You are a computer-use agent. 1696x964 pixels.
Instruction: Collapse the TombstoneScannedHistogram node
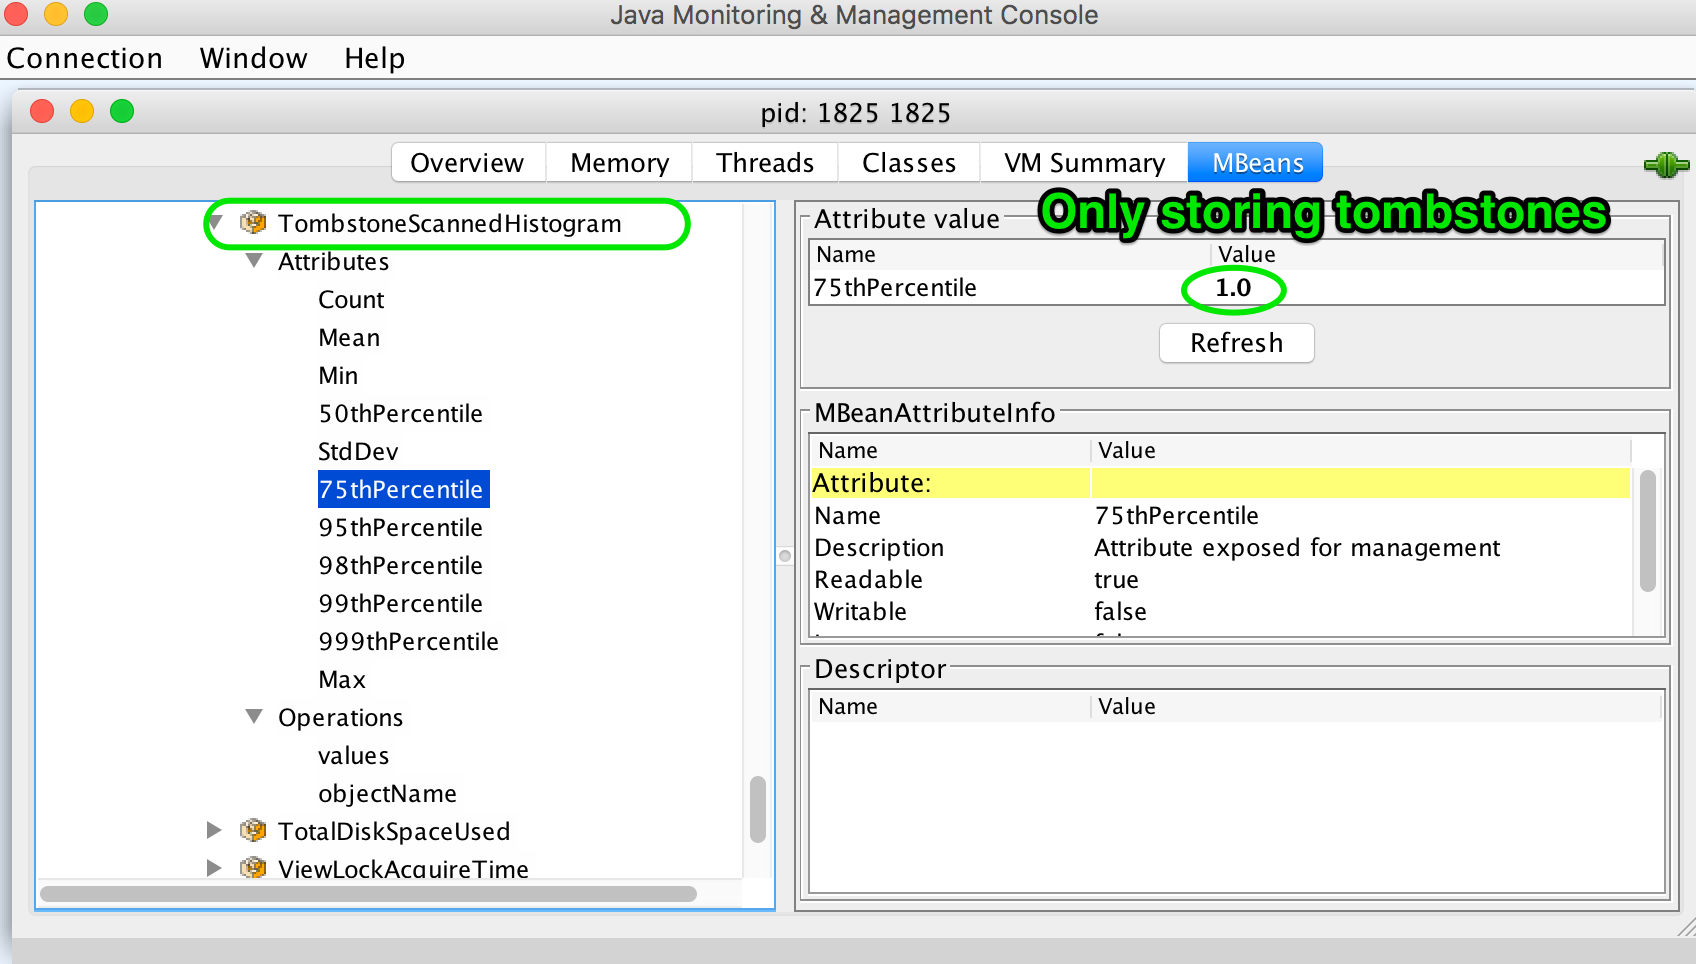click(216, 222)
